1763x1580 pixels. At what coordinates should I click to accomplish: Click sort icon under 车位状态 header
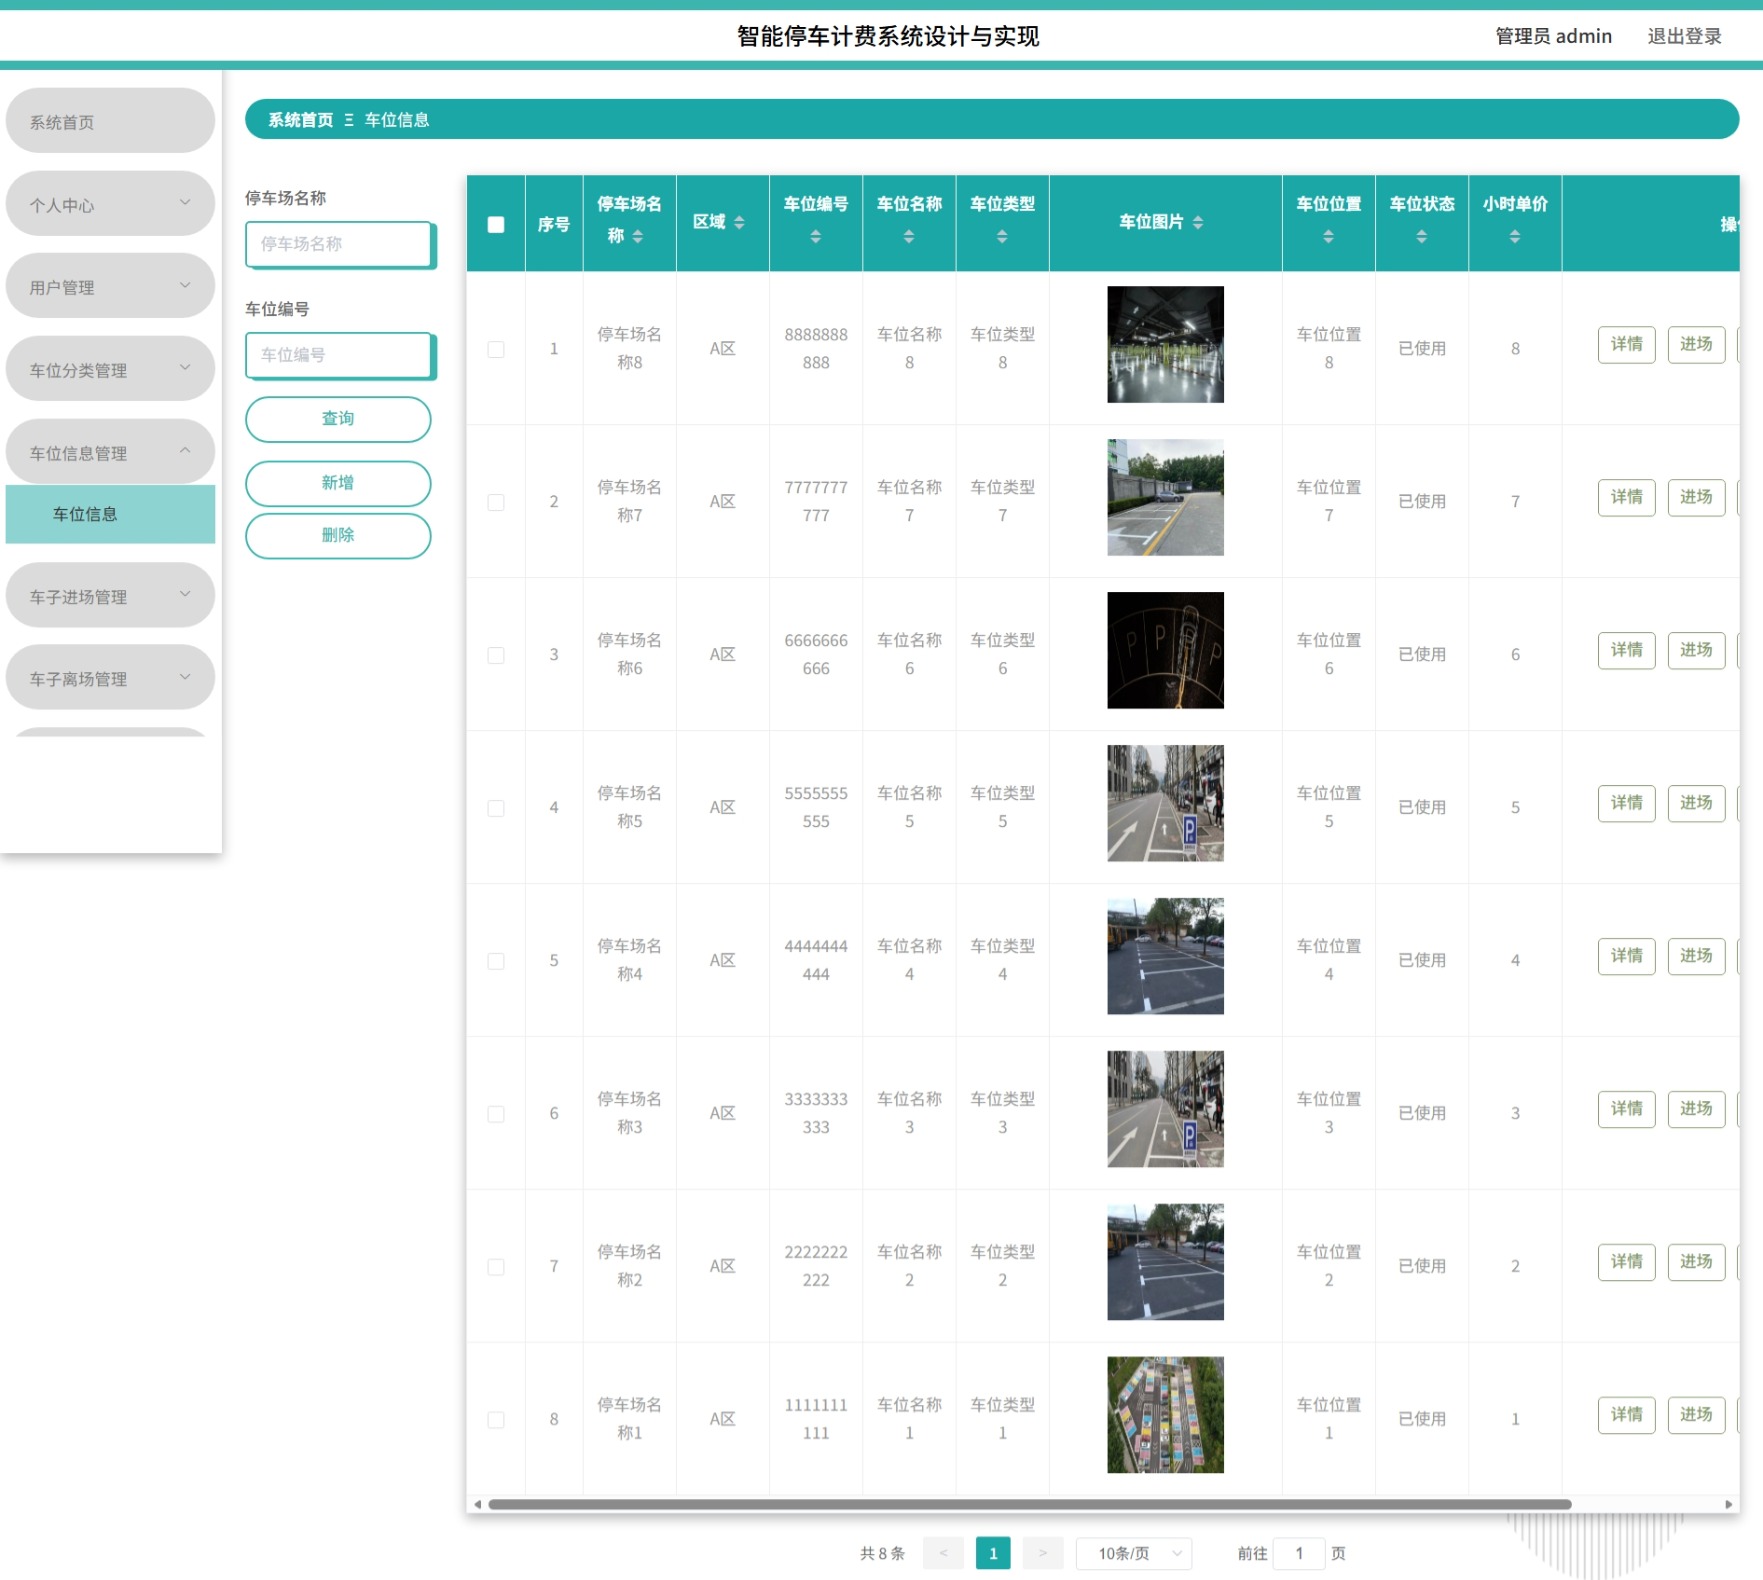(1421, 237)
